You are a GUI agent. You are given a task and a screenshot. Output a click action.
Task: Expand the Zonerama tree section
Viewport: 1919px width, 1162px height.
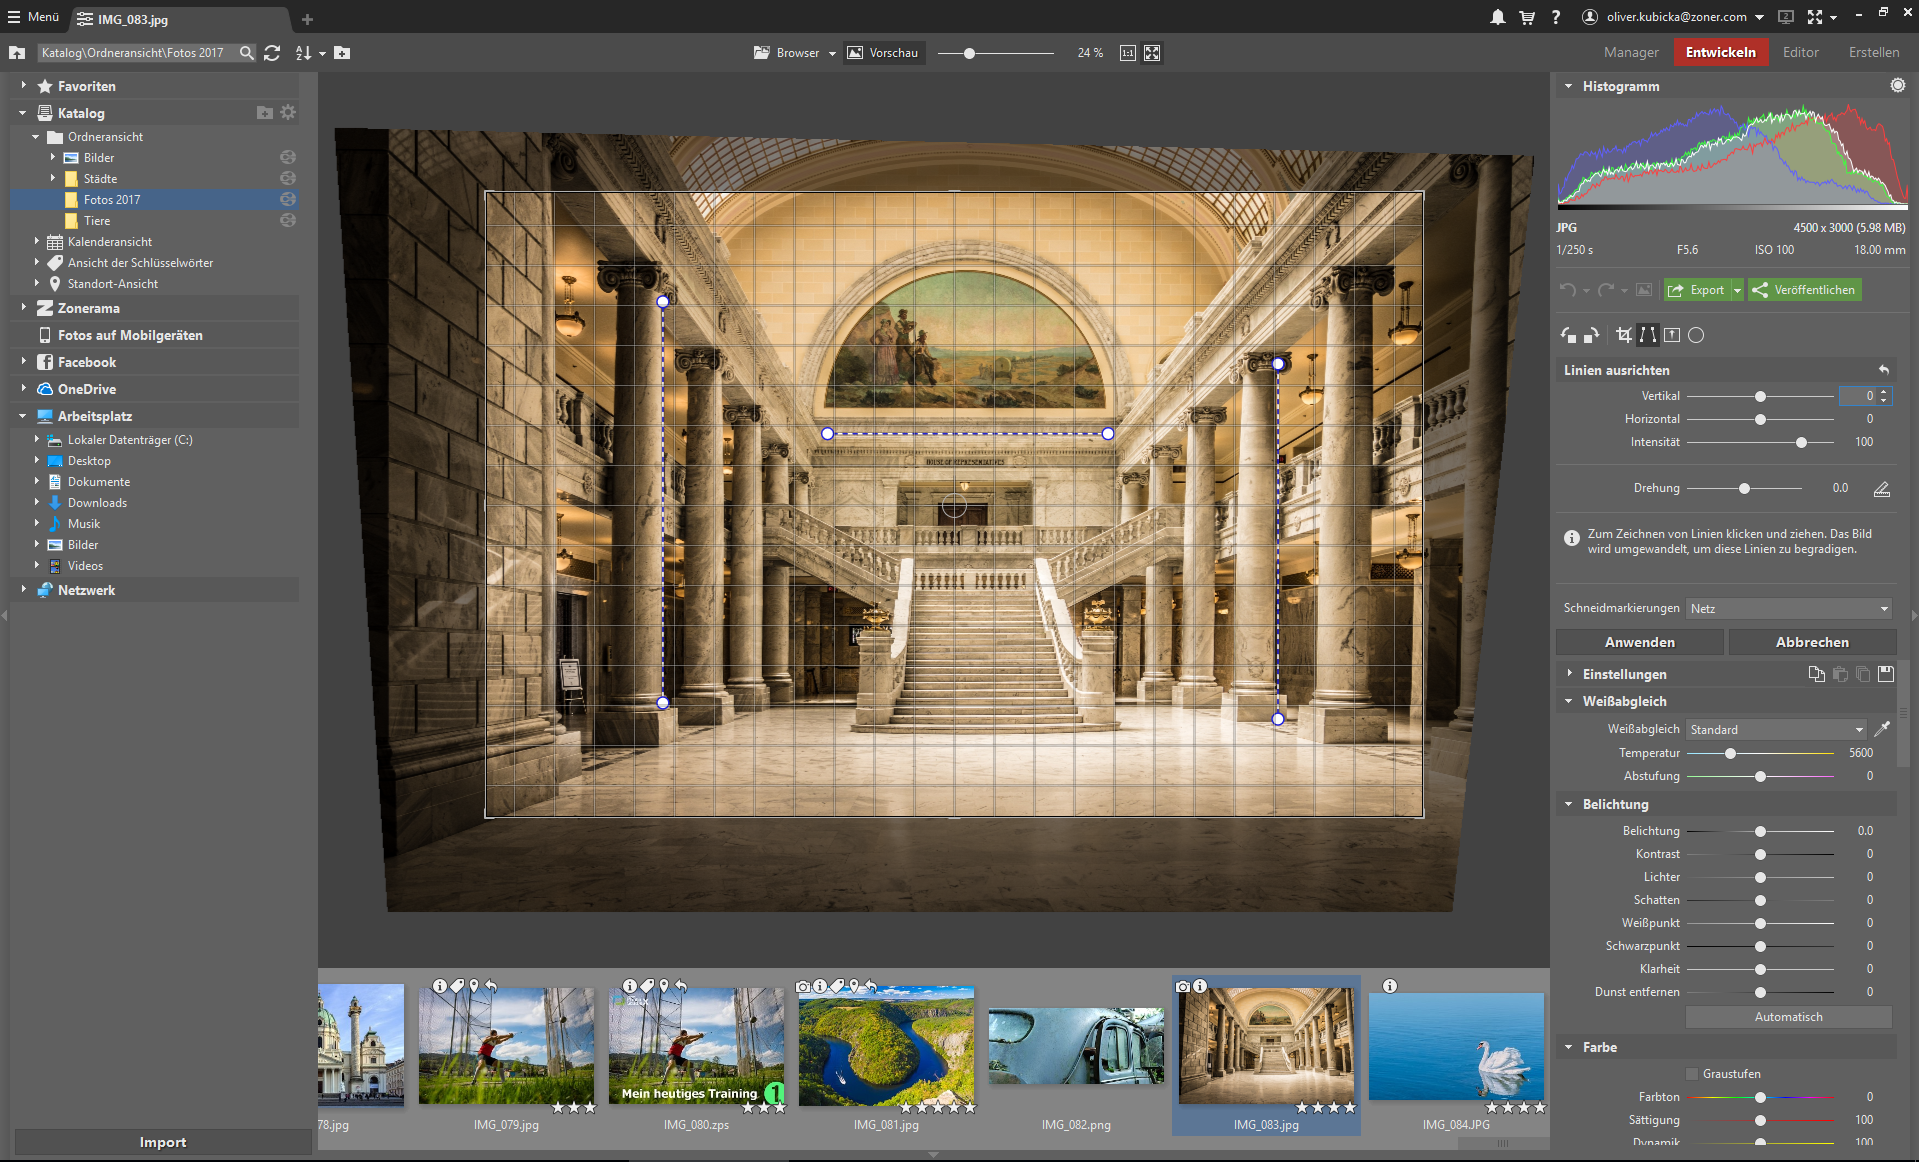click(23, 308)
